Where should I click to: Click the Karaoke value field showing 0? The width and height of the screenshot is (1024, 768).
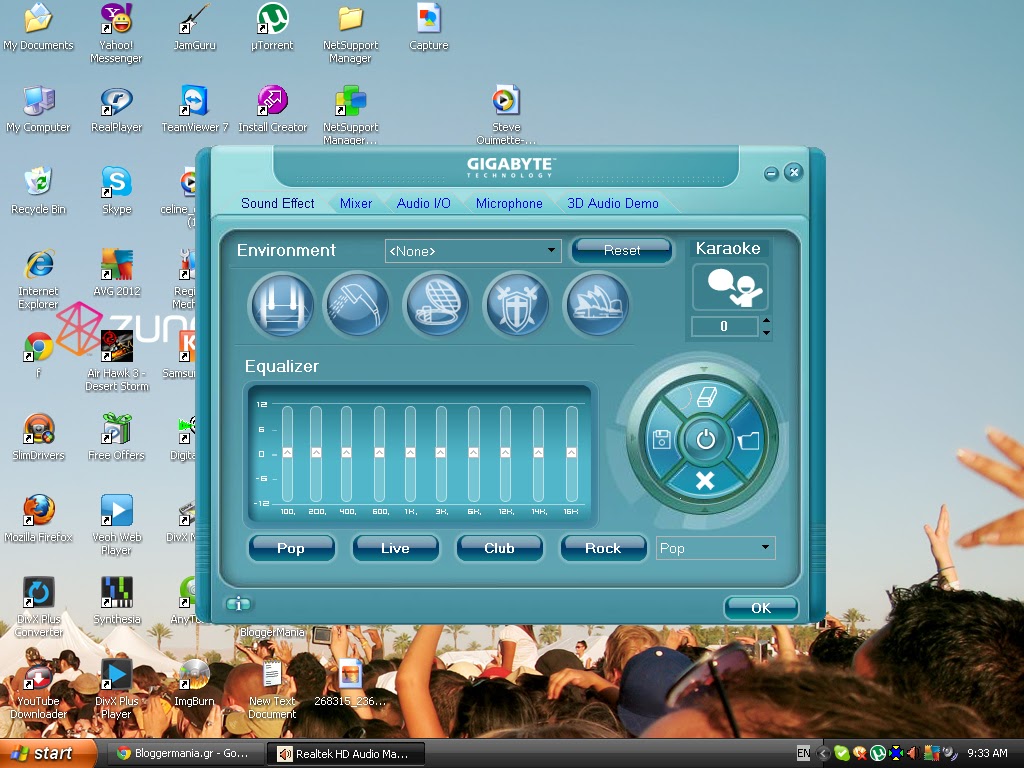[724, 326]
